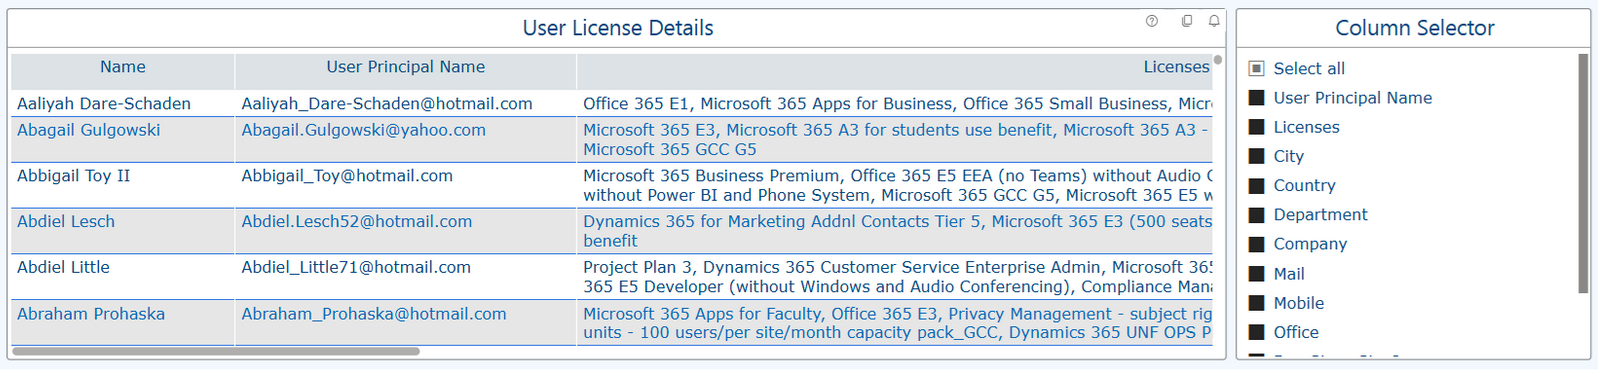Uncheck the Office column checkbox
Screen dimensions: 1598x370
click(x=1257, y=332)
